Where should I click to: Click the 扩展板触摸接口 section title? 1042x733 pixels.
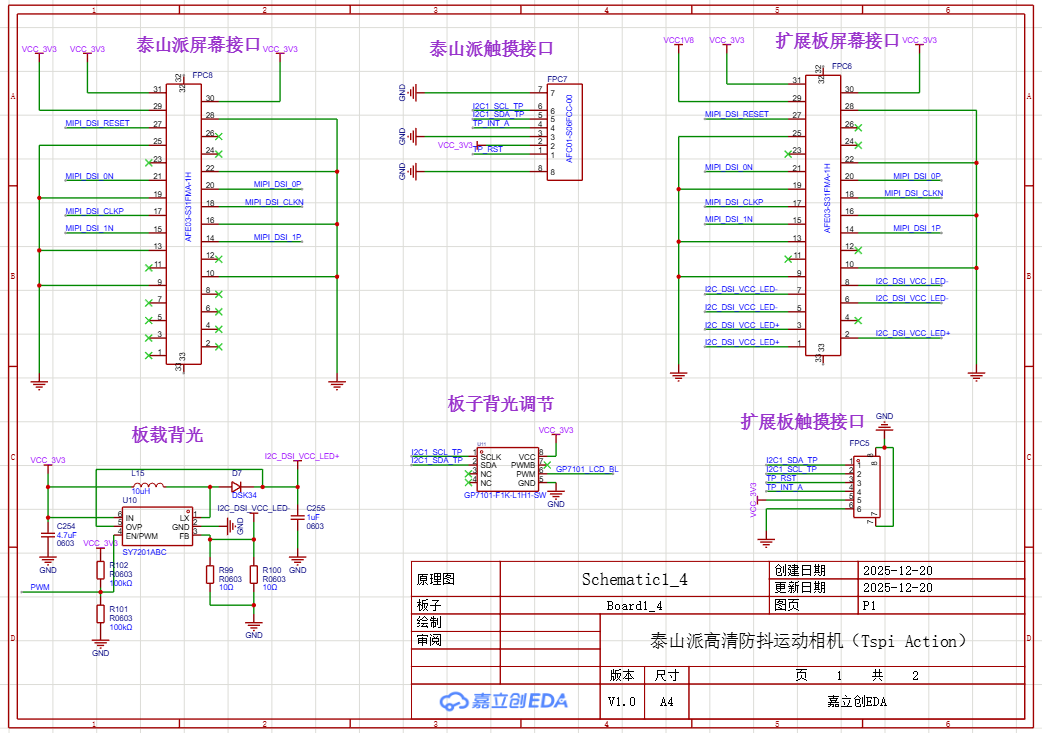click(802, 421)
